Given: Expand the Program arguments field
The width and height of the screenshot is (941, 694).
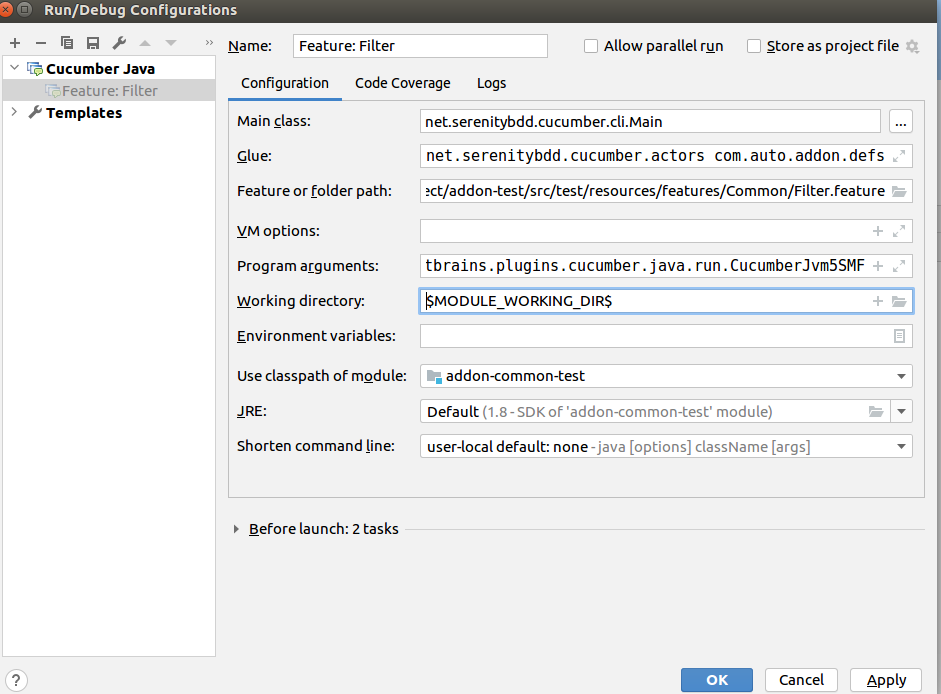Looking at the screenshot, I should click(898, 266).
